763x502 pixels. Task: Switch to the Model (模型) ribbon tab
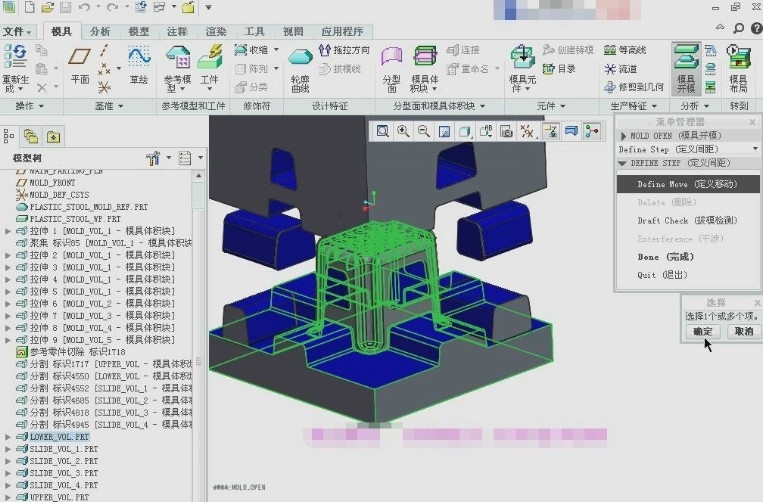click(139, 32)
